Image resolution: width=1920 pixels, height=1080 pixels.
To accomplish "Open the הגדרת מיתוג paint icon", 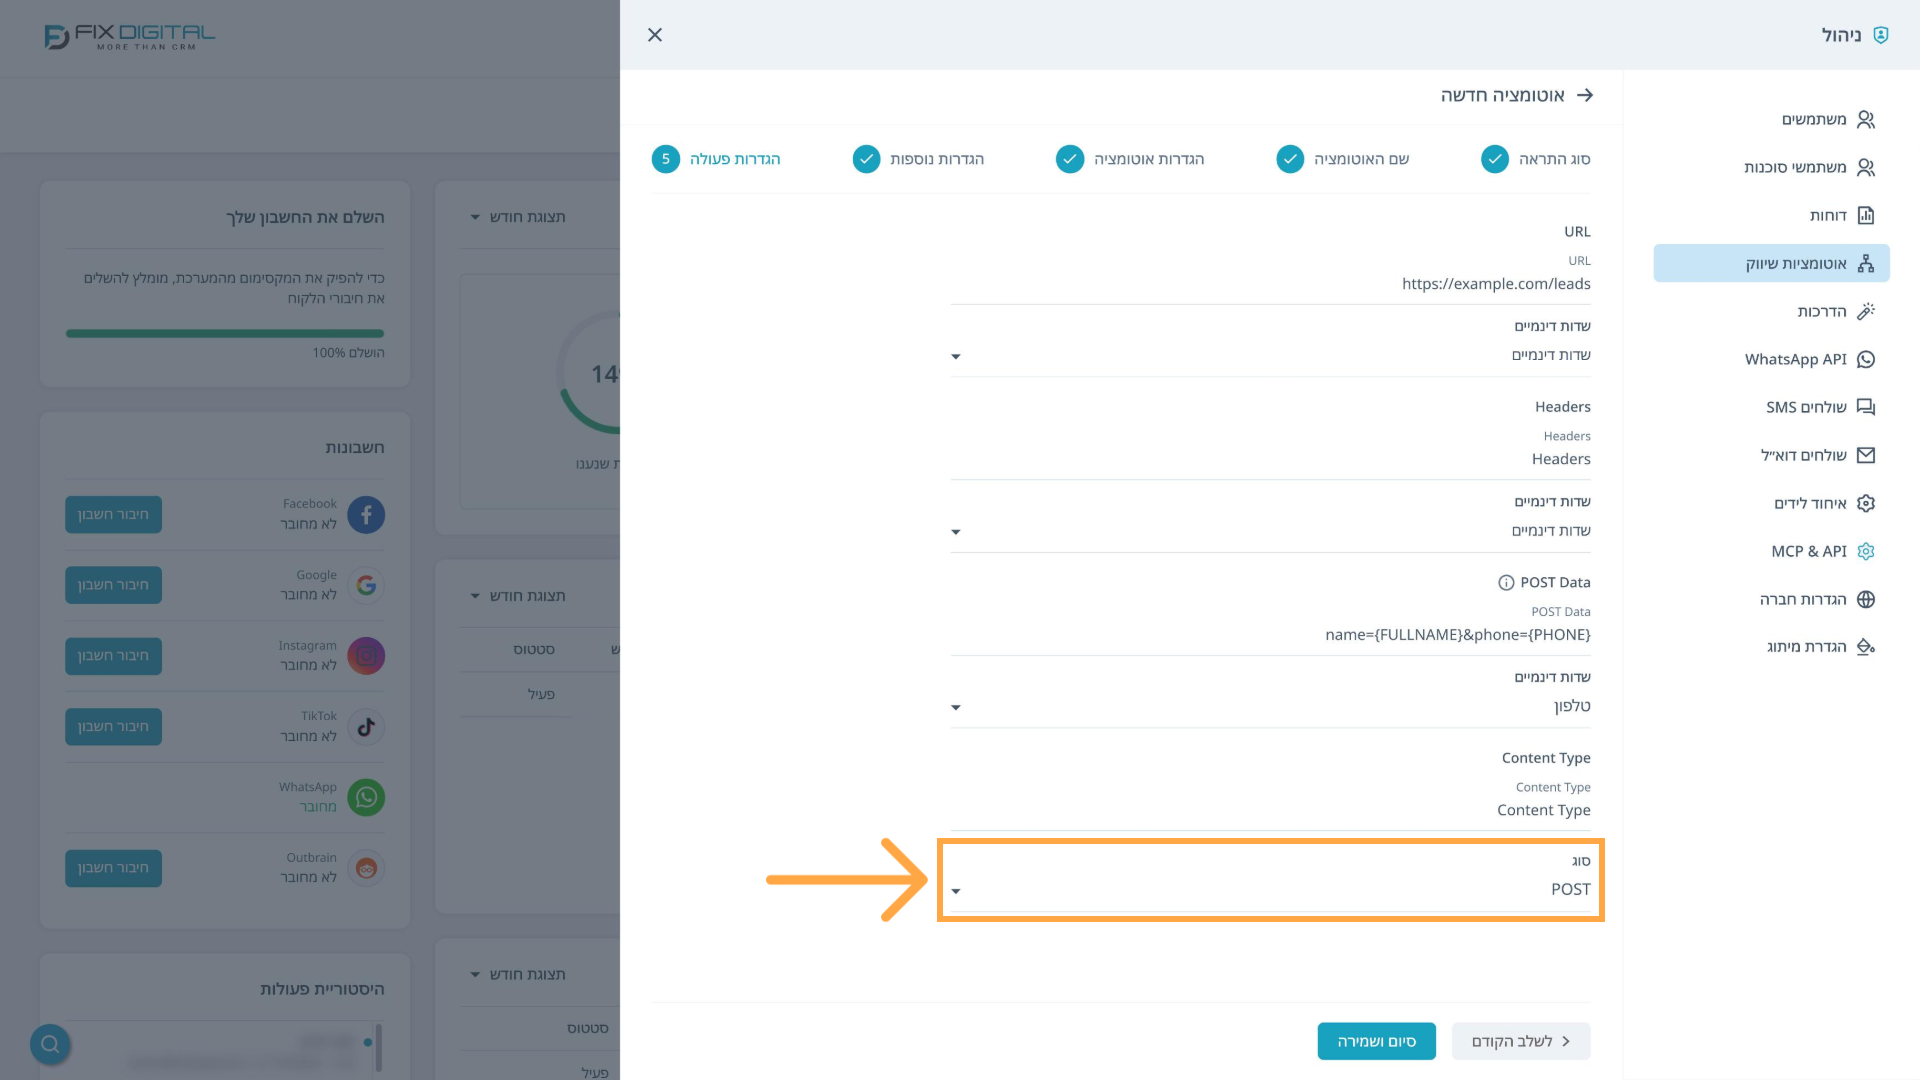I will coord(1866,647).
